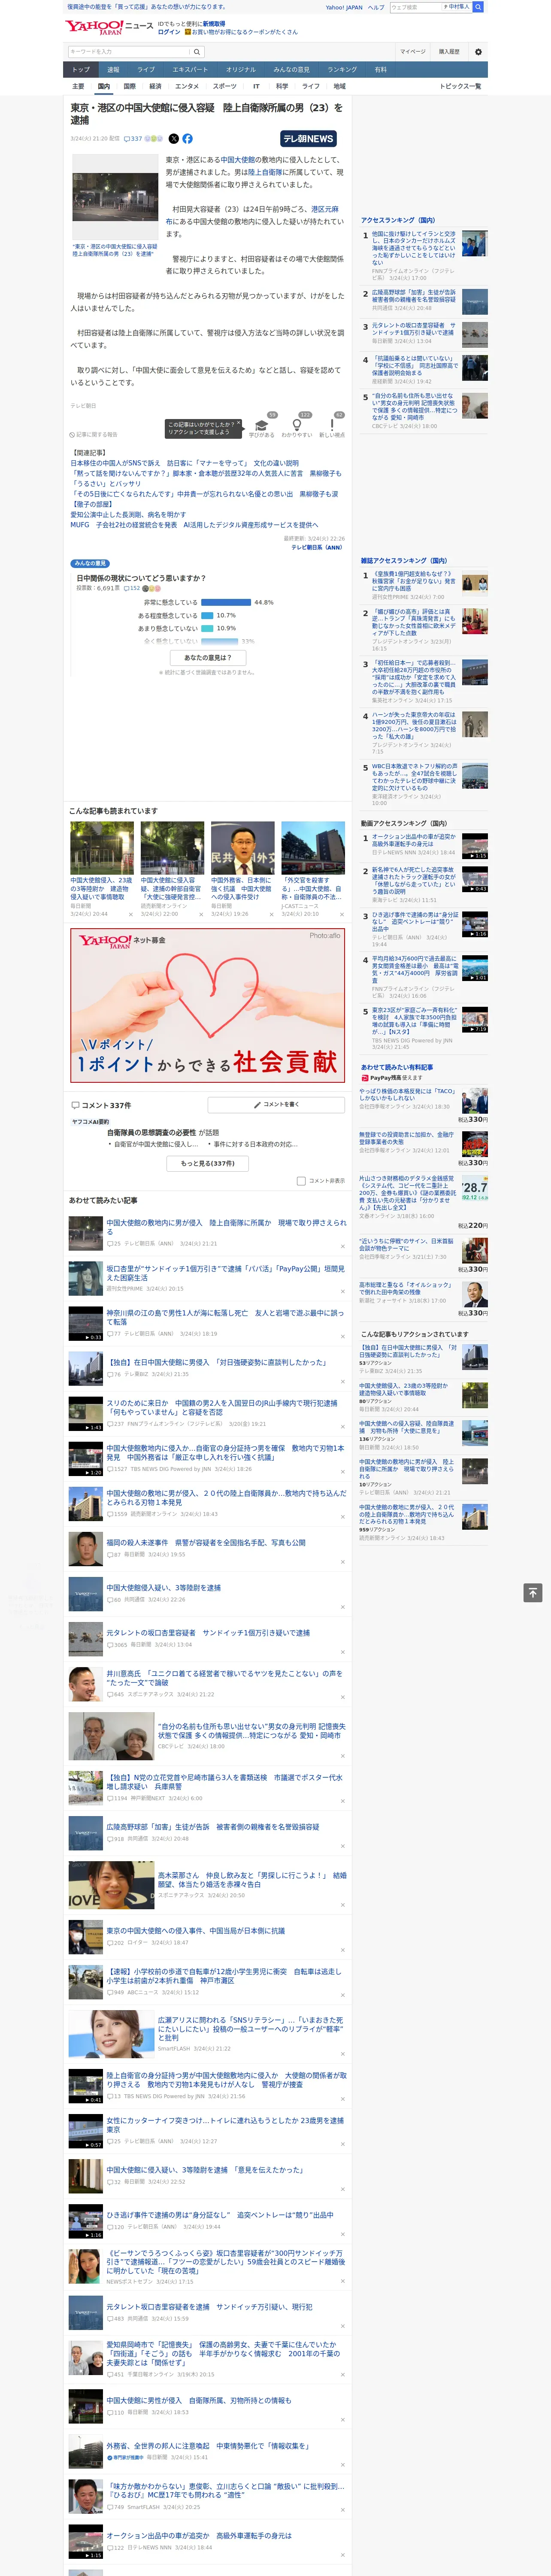React with 学びがある graduation cap icon

(262, 425)
